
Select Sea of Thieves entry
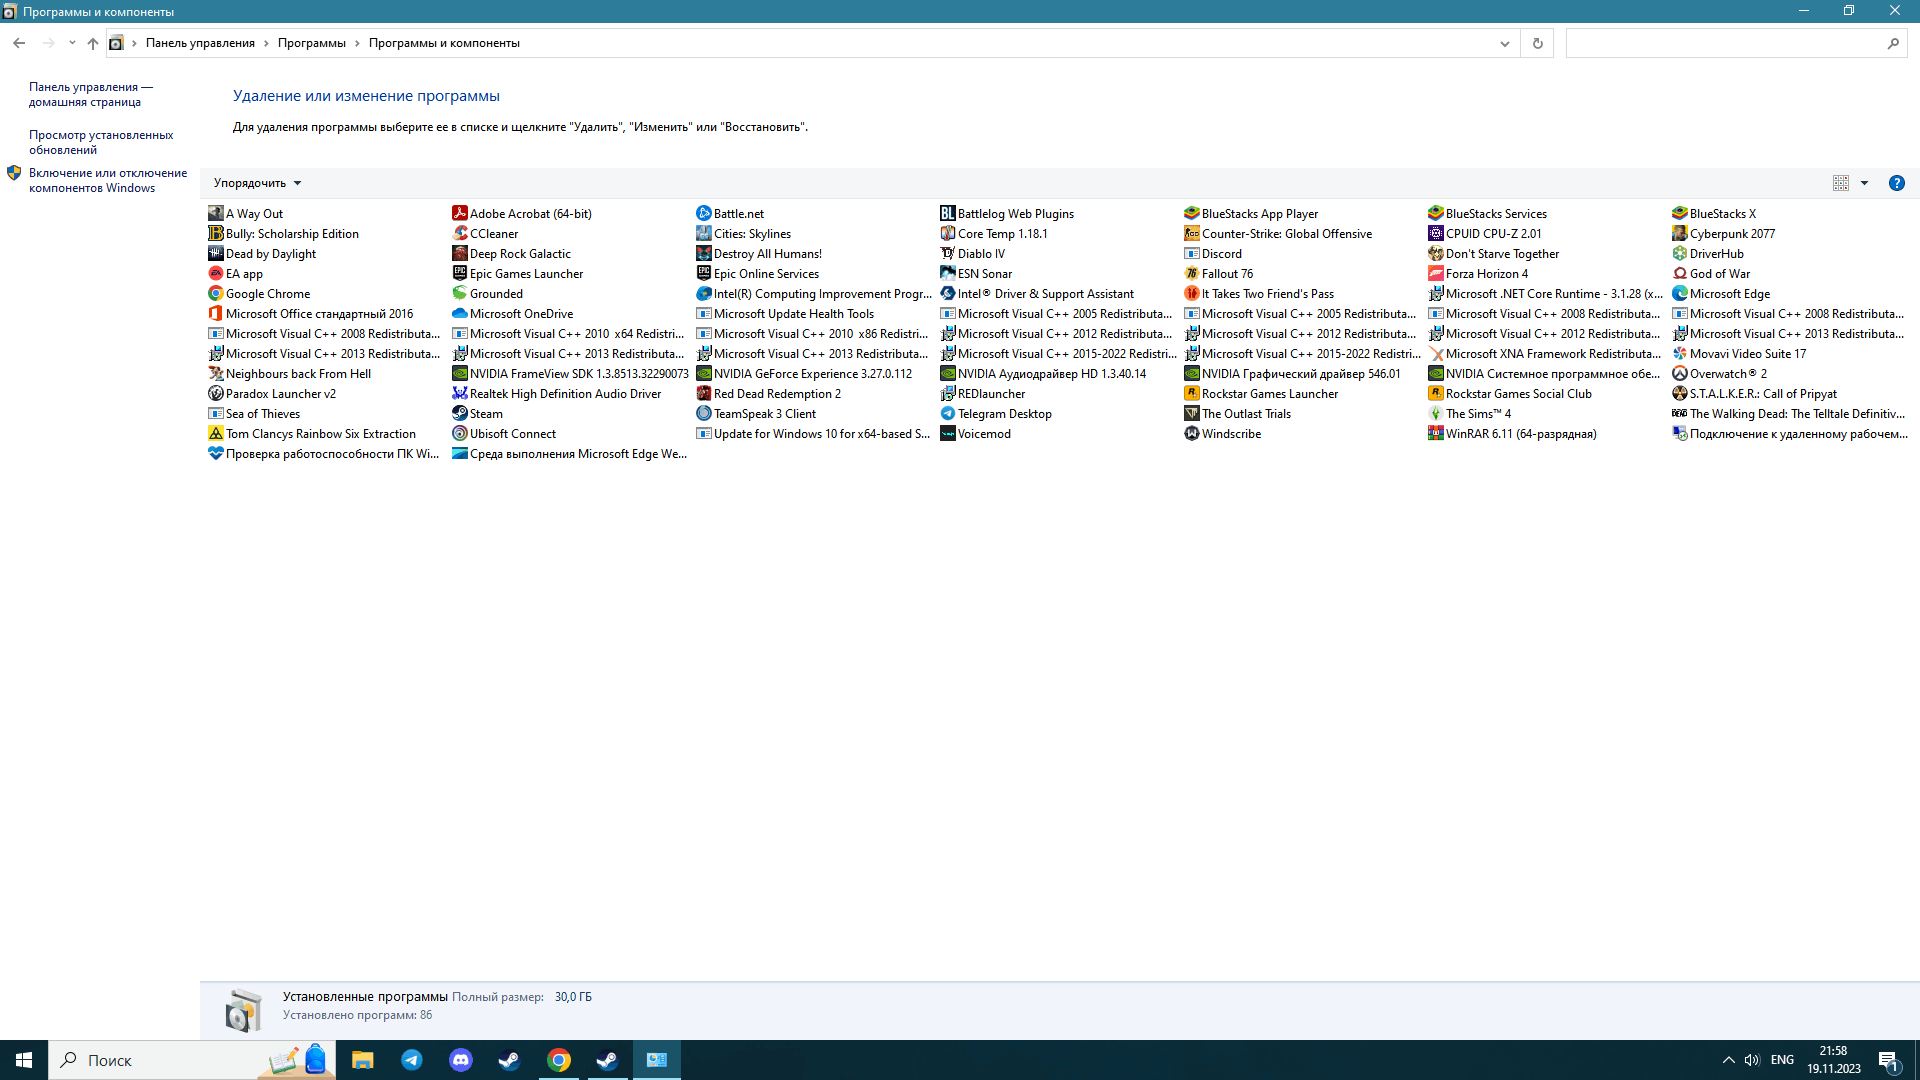coord(254,413)
